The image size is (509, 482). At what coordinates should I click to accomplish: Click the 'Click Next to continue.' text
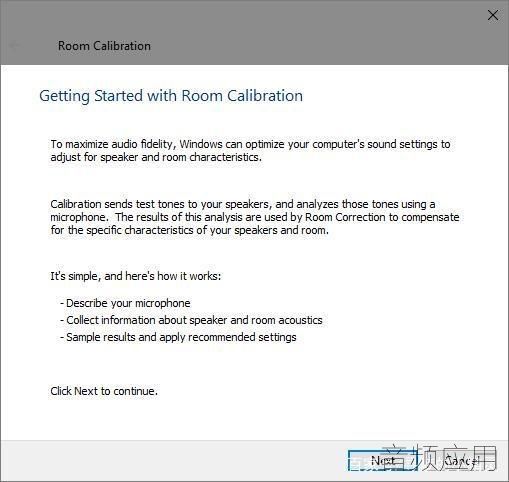(104, 391)
